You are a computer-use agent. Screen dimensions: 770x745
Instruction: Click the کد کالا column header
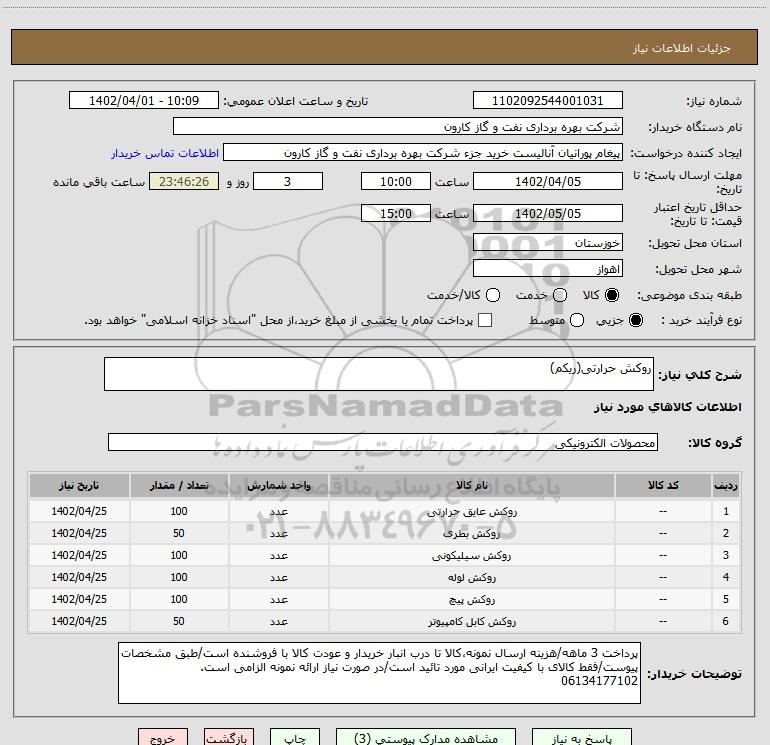663,485
